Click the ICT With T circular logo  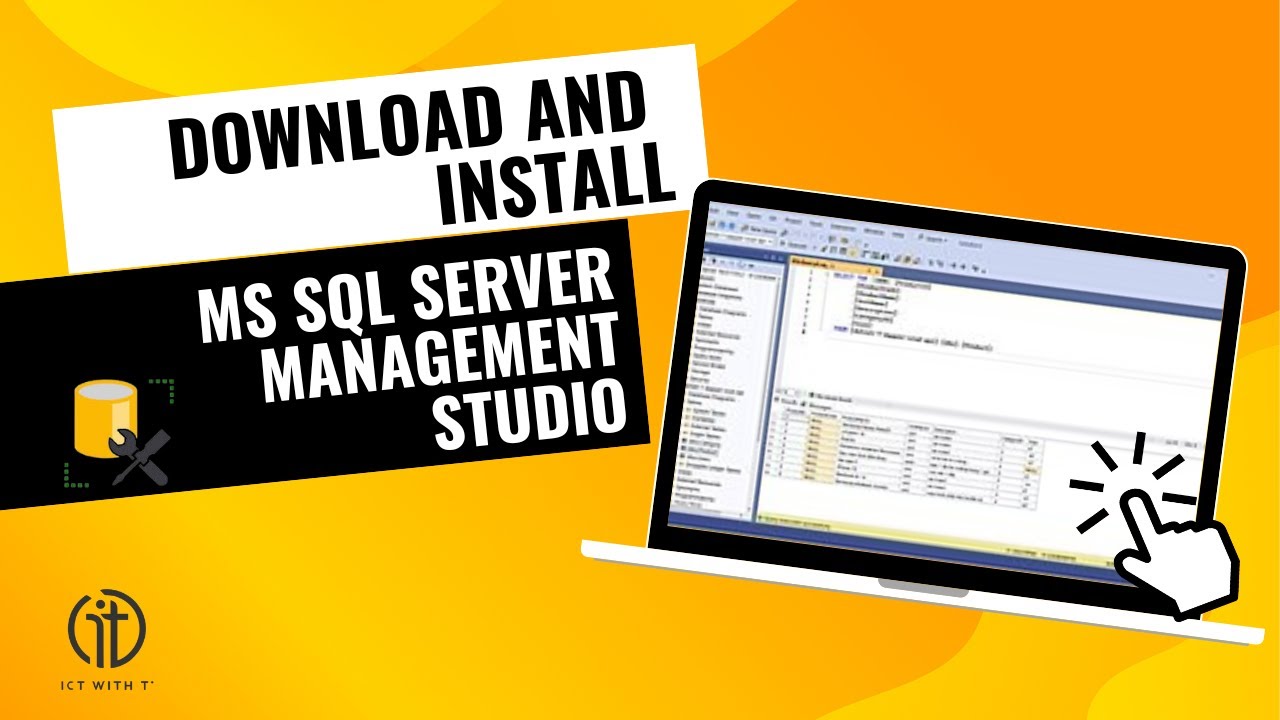click(107, 628)
